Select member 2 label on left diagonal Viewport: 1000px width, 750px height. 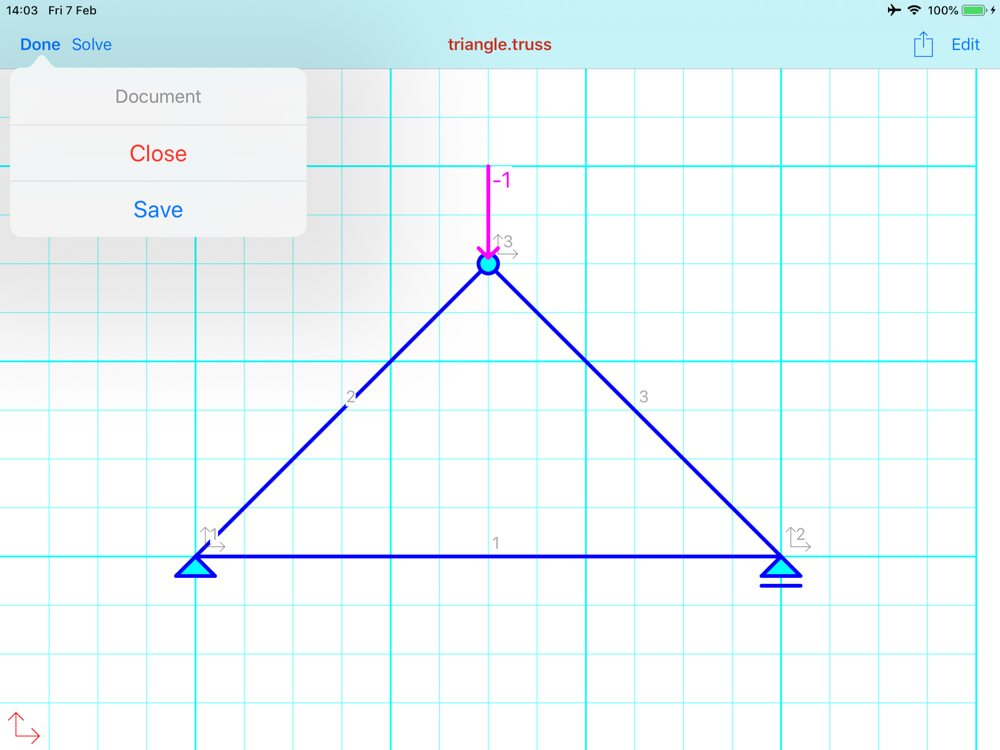350,397
